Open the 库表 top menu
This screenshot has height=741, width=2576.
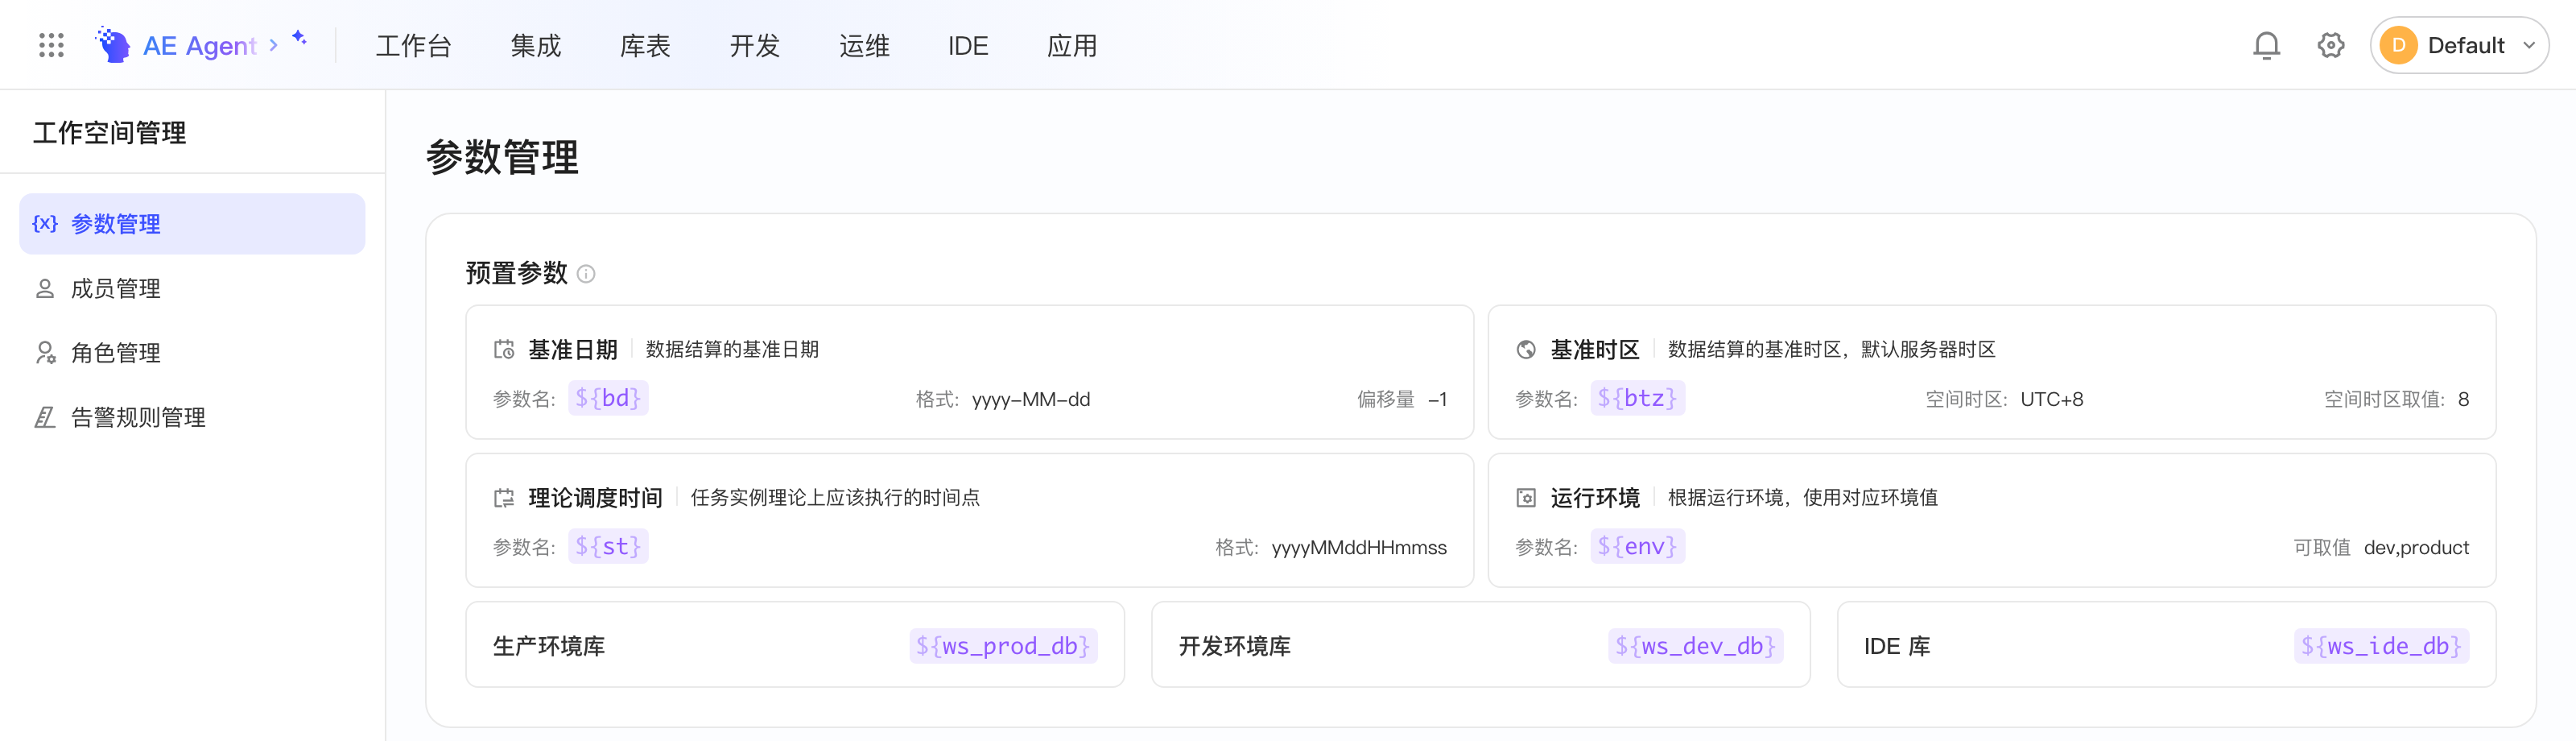pos(645,45)
